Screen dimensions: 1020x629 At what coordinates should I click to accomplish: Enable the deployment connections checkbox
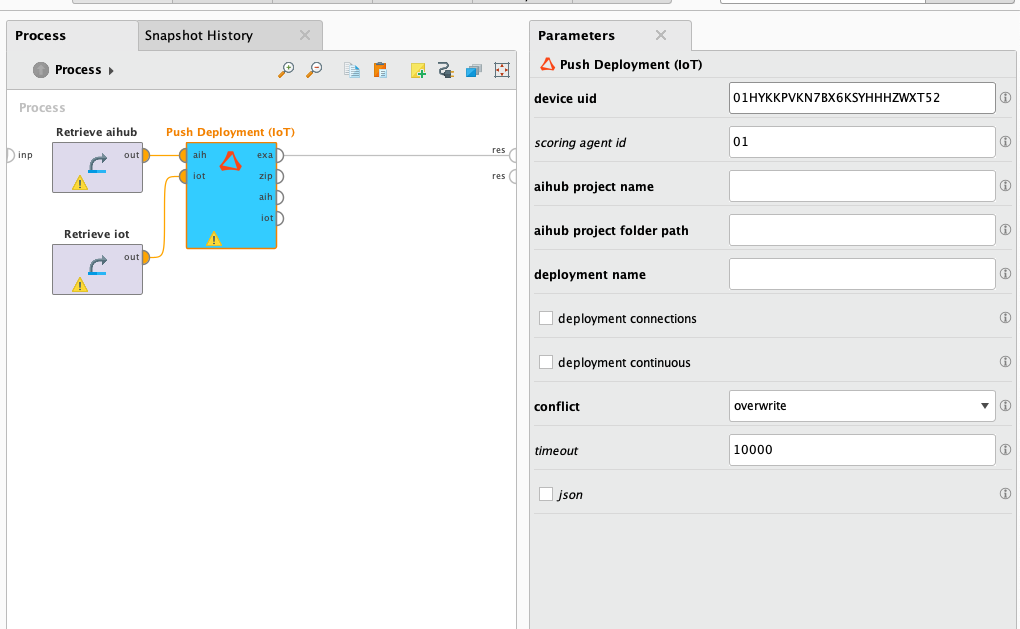pyautogui.click(x=546, y=318)
